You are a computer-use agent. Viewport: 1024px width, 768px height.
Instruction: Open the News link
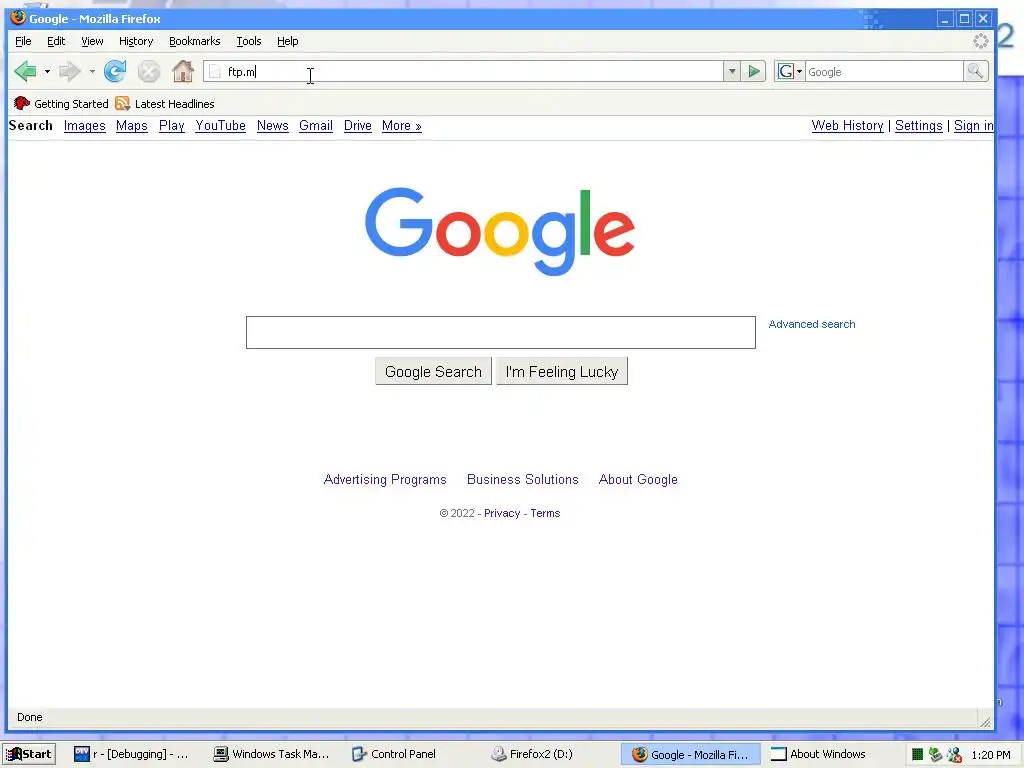272,125
